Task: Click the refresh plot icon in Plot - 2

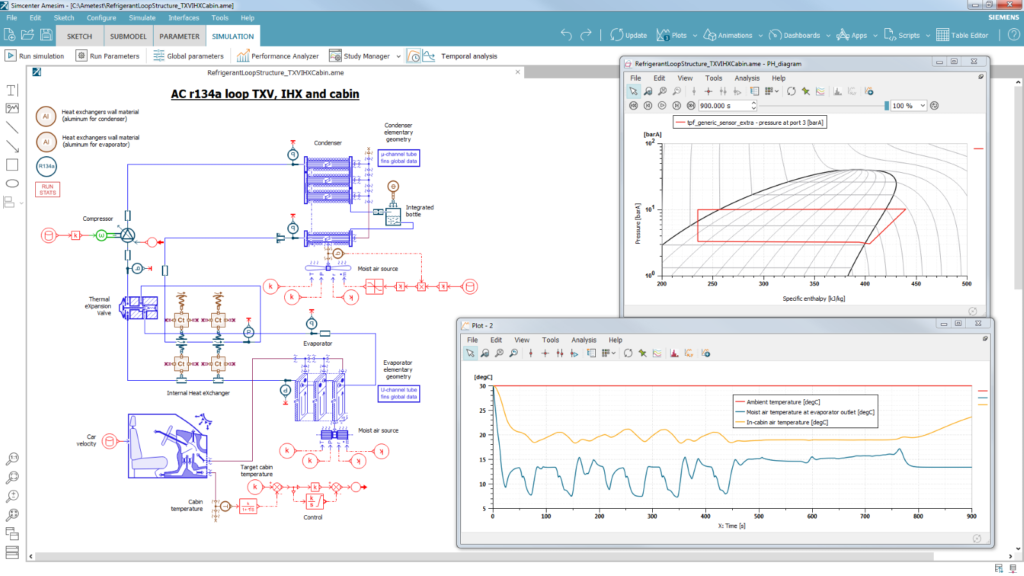Action: tap(629, 353)
